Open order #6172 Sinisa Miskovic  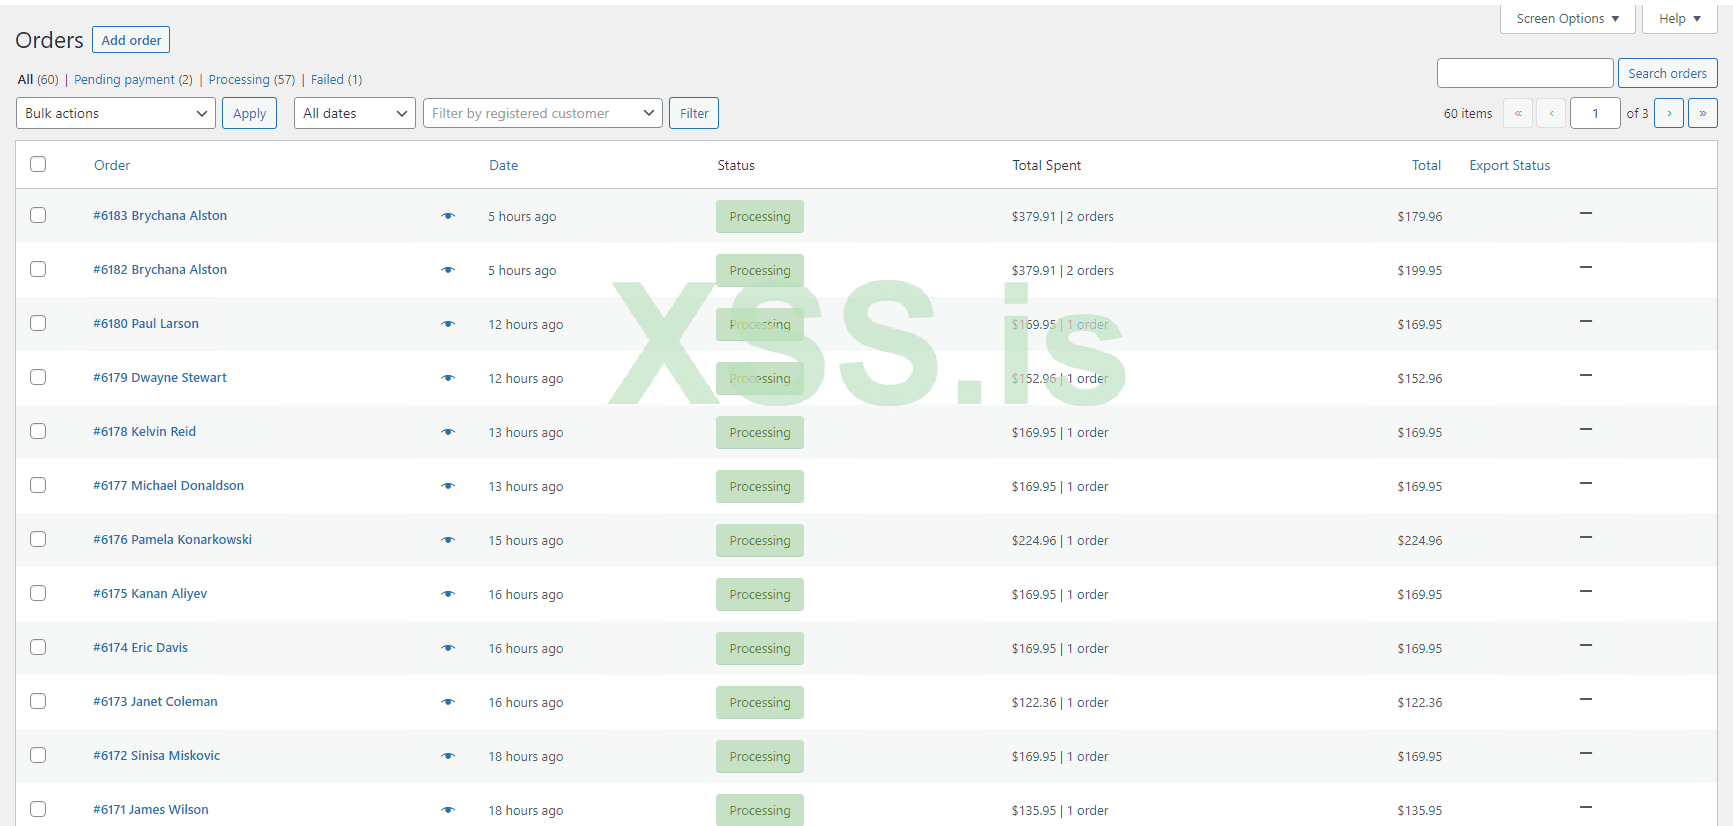click(x=156, y=756)
